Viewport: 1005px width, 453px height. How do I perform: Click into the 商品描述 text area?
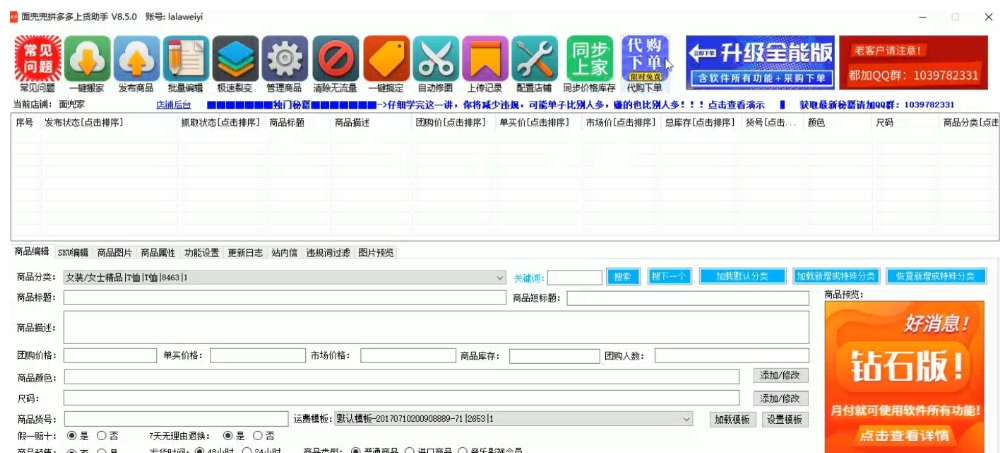[x=436, y=327]
